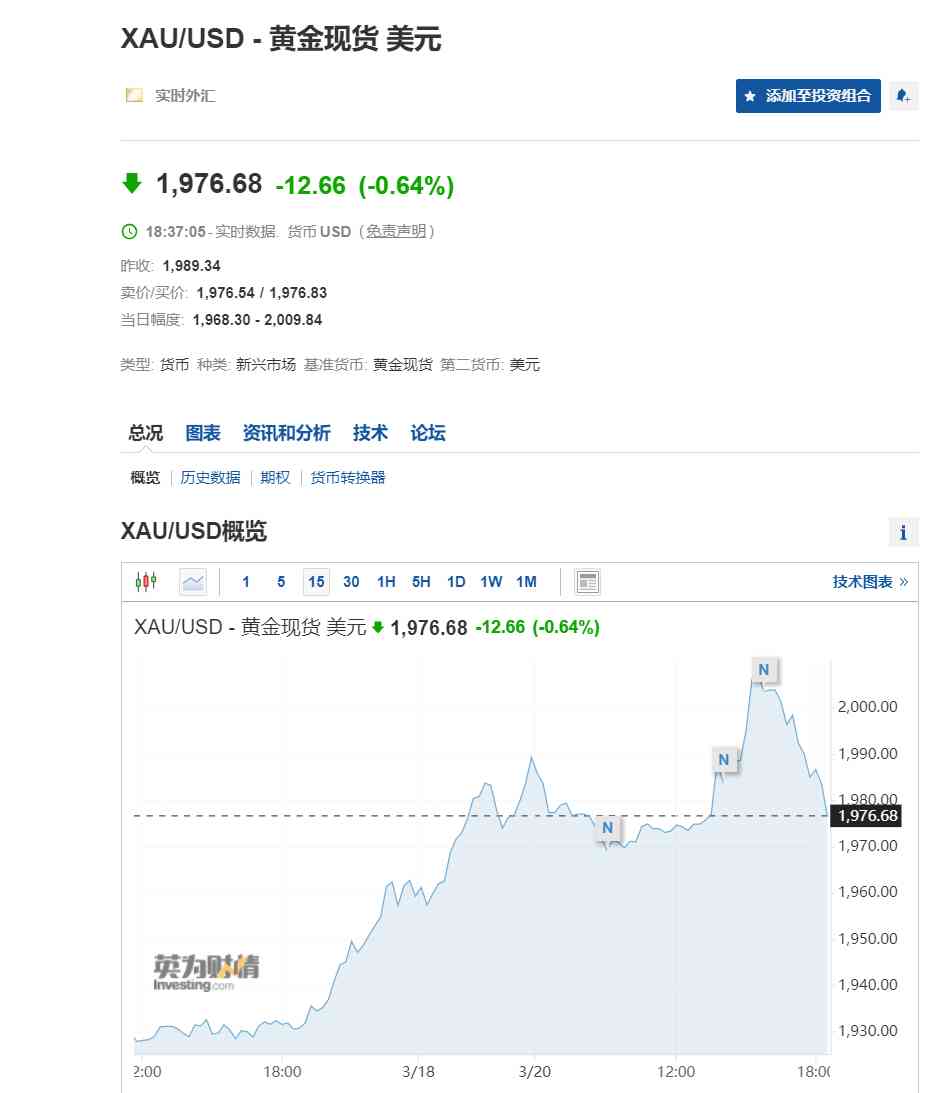Select the candlestick chart style icon
The width and height of the screenshot is (939, 1093).
coord(146,581)
